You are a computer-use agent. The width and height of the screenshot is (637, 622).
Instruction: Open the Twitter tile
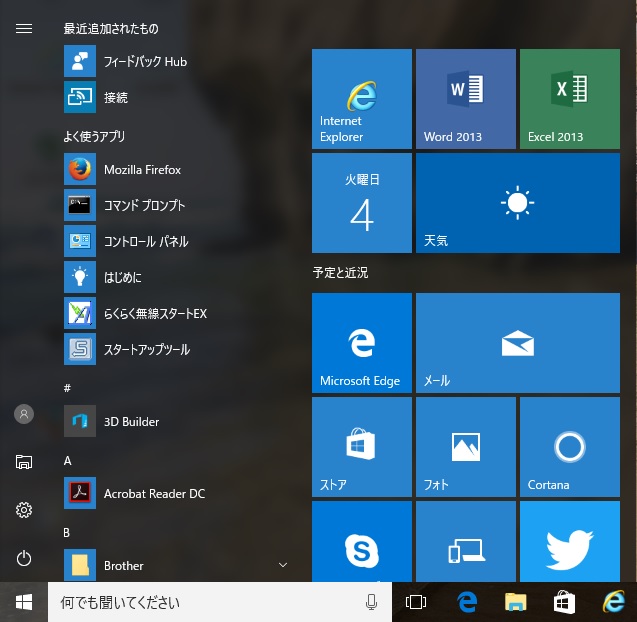[570, 541]
